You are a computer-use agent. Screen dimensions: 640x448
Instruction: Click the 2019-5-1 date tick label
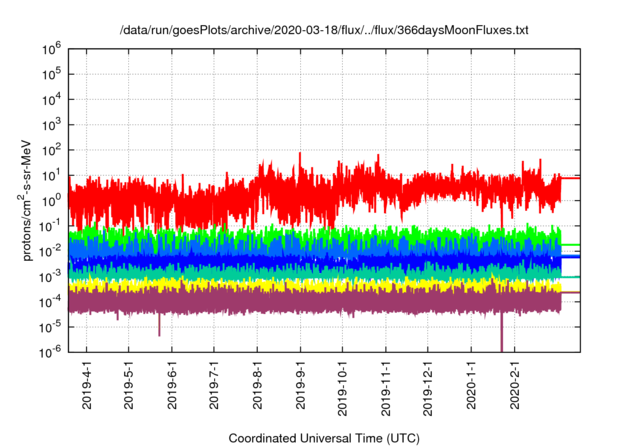pos(129,385)
